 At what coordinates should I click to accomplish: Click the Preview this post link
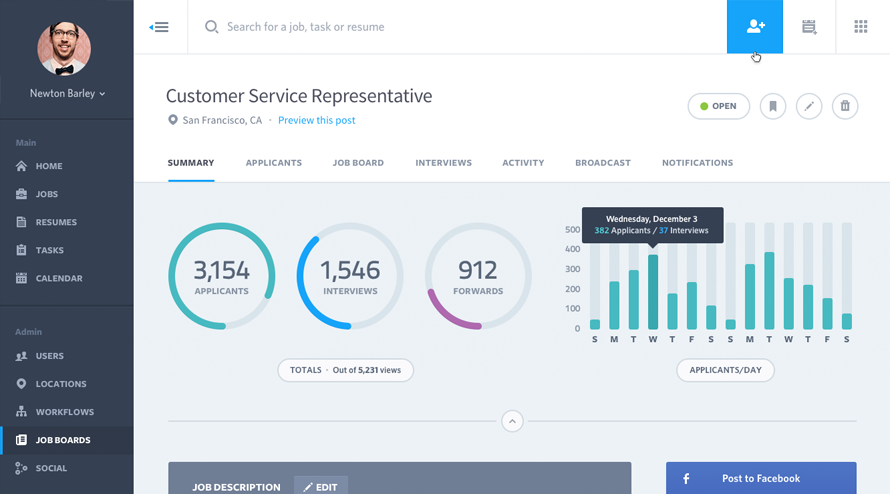[x=316, y=120]
